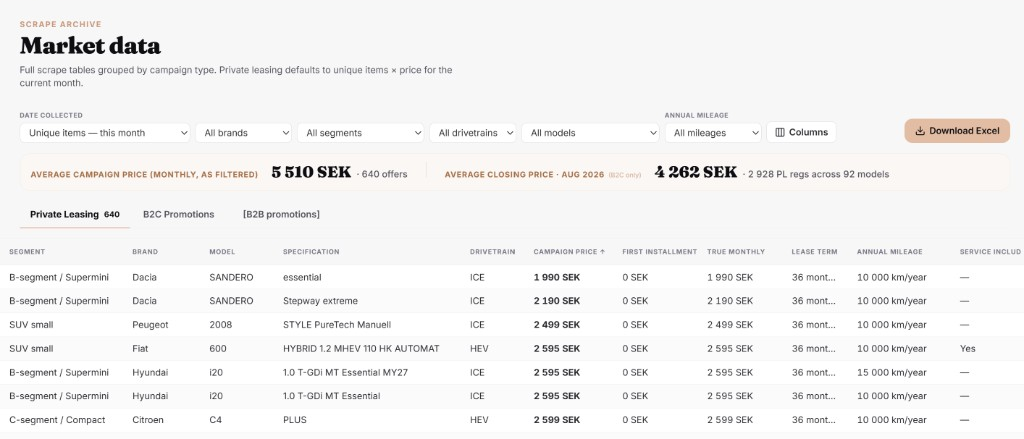Click the 4 262 SEK average closing price

coord(696,173)
